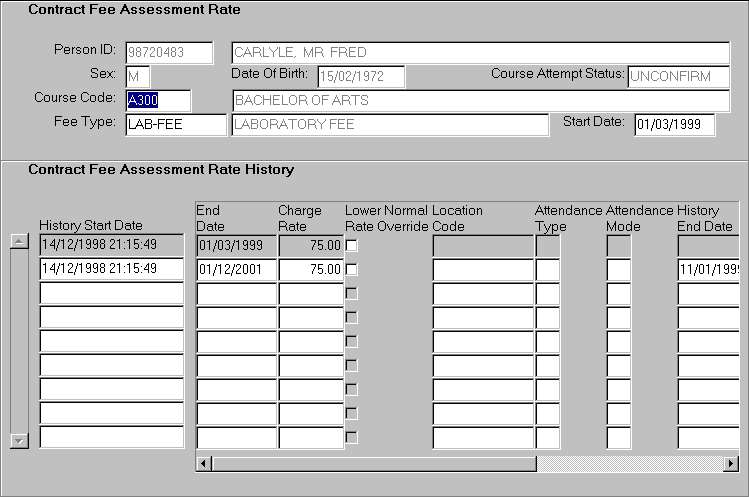This screenshot has height=497, width=749.
Task: Click the vertical scrollbar track beside history rows
Action: [x=18, y=340]
